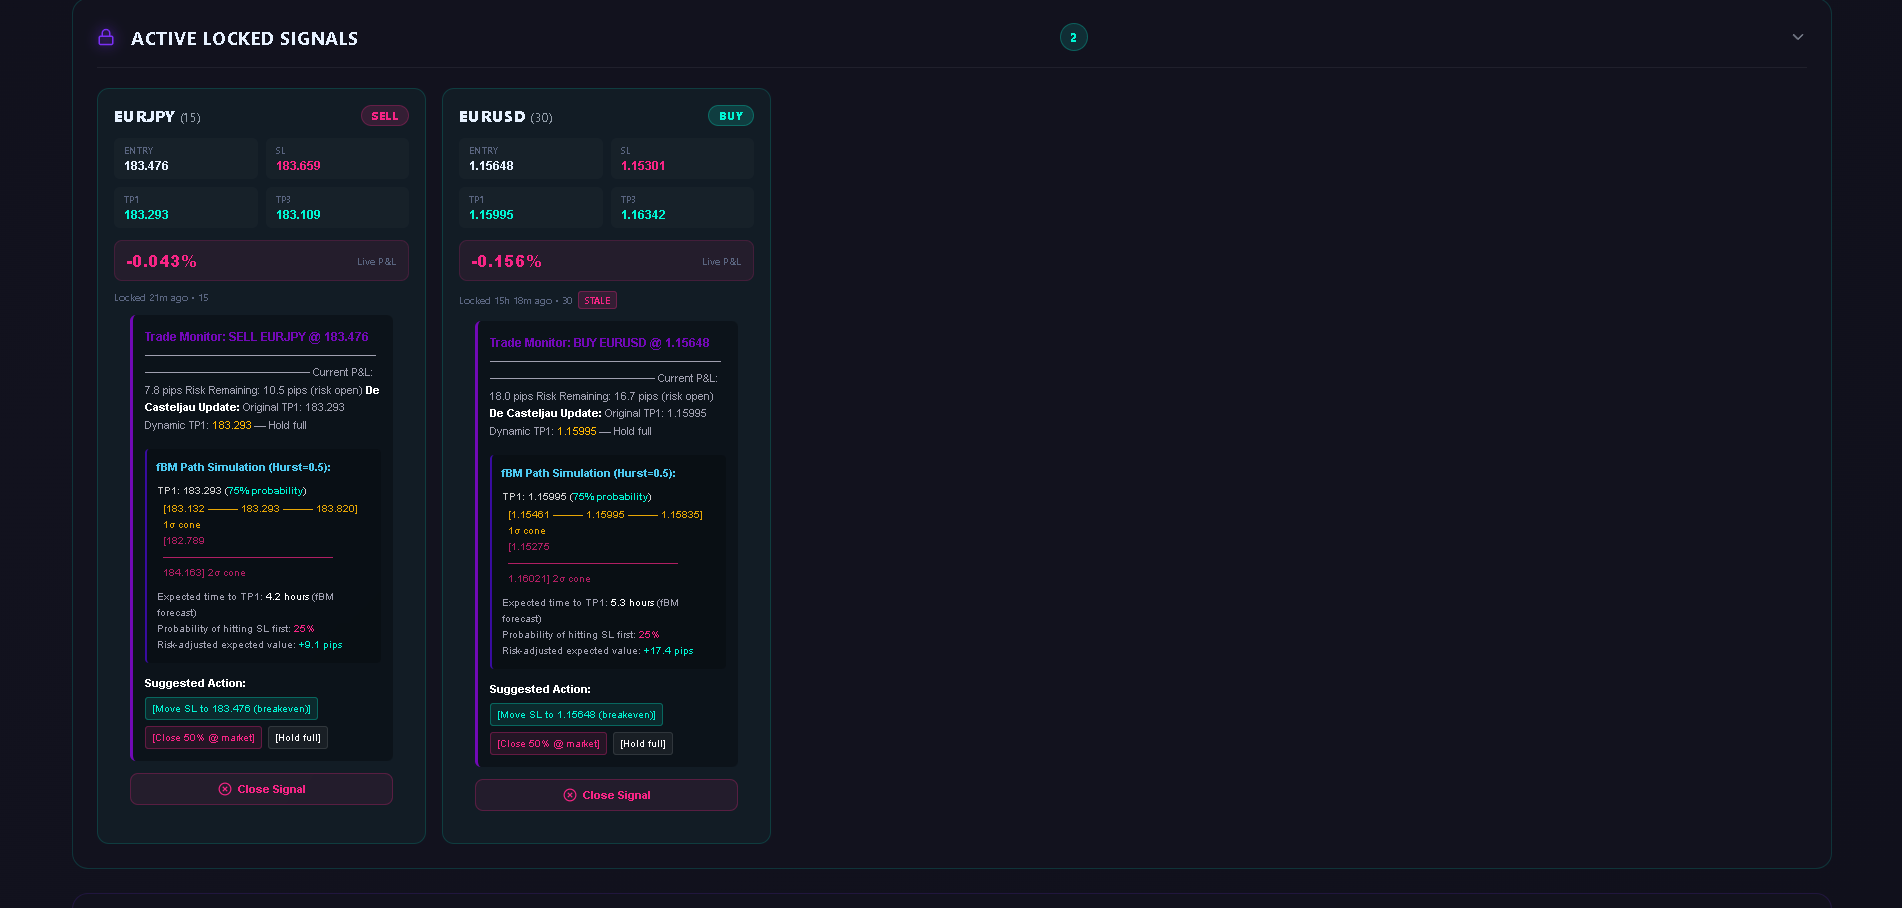This screenshot has width=1902, height=908.
Task: Click the BUY badge on EURUSD card
Action: pos(730,116)
